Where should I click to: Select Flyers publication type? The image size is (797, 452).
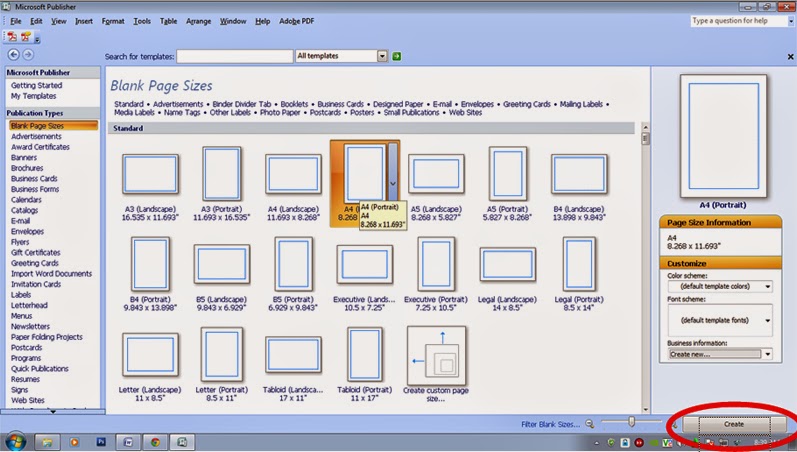tap(20, 242)
